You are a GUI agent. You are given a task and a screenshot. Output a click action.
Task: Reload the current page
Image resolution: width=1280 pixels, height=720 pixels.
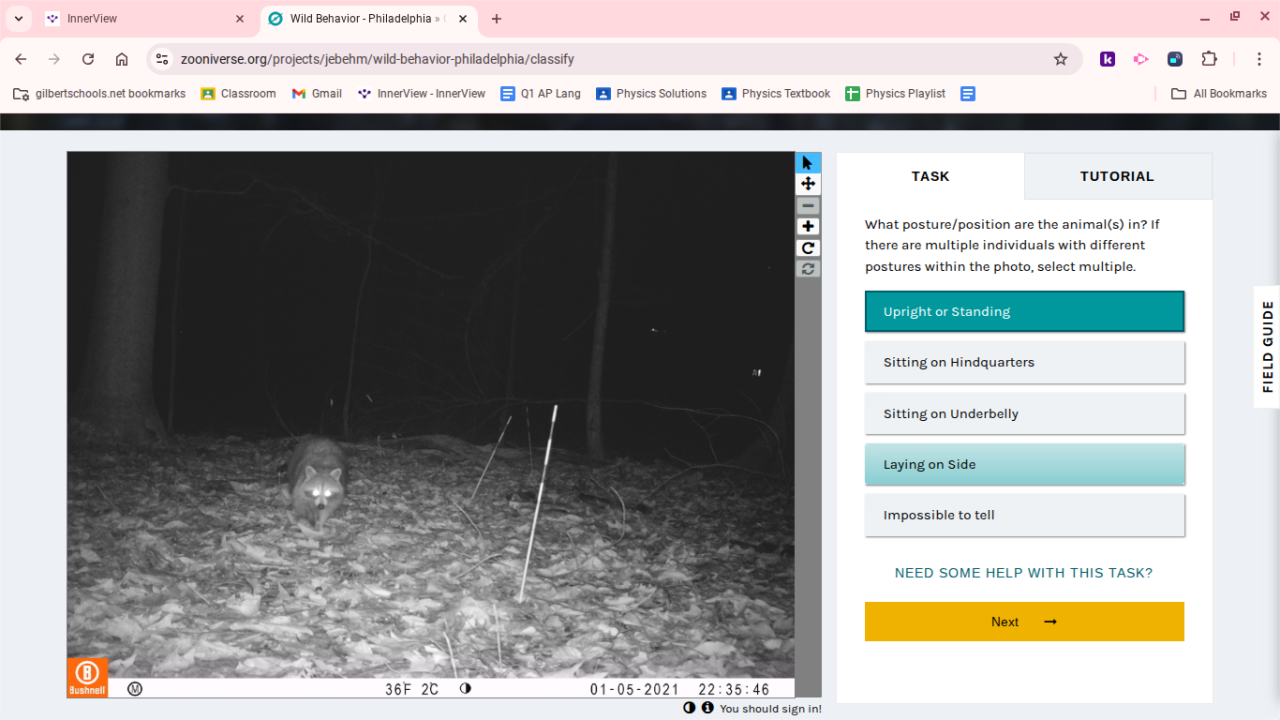point(88,59)
